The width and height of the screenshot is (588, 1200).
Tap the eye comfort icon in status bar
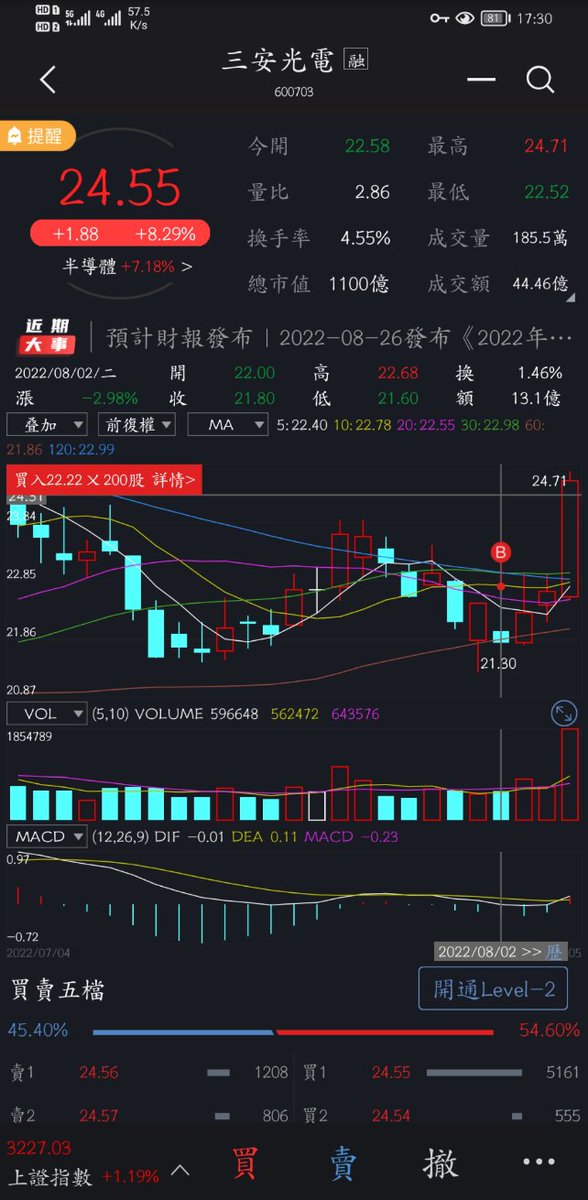[465, 18]
